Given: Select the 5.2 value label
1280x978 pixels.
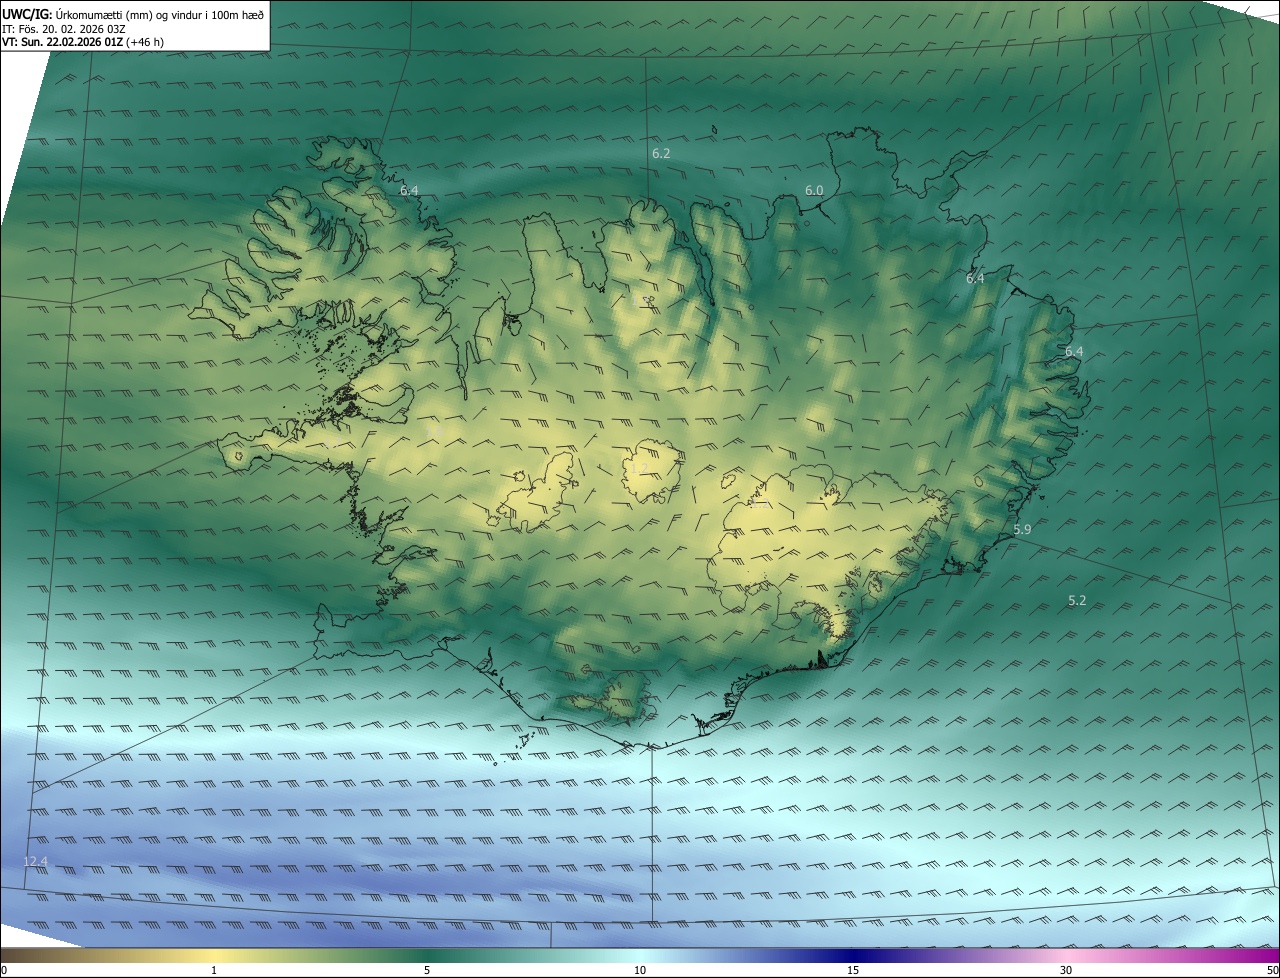Looking at the screenshot, I should click(x=1077, y=600).
